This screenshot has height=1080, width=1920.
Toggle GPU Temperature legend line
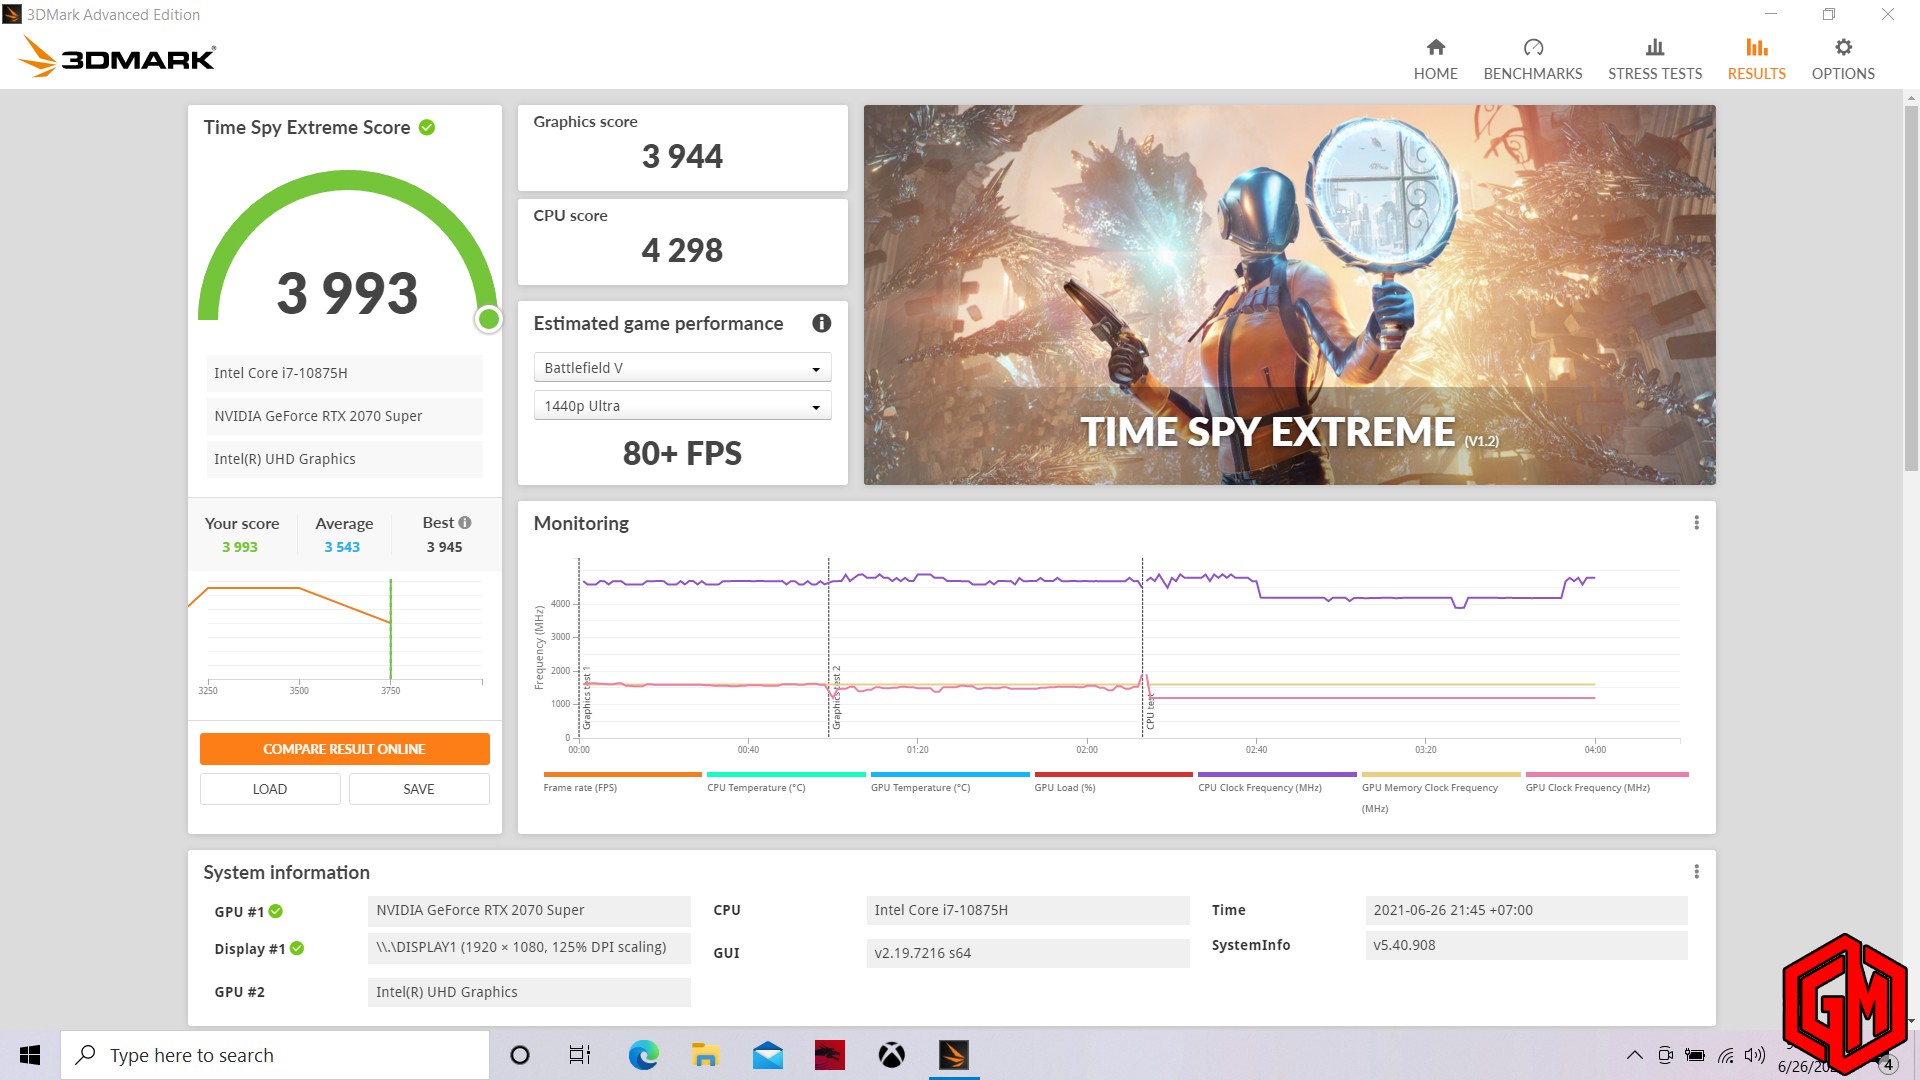click(950, 782)
